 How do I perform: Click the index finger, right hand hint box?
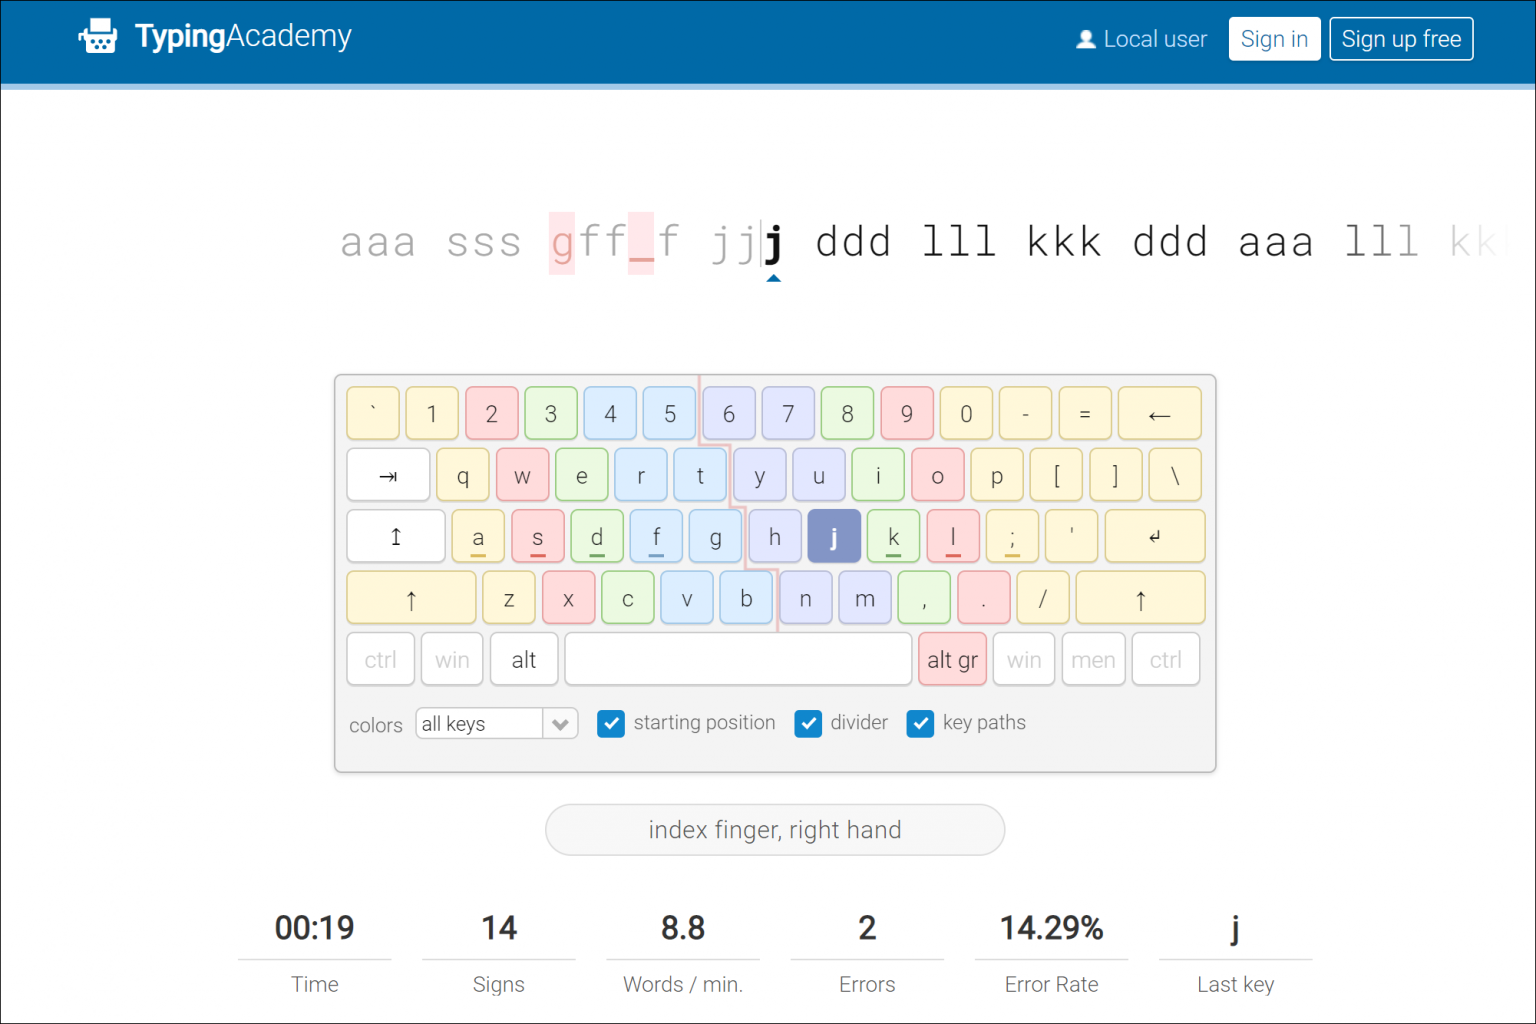coord(774,830)
